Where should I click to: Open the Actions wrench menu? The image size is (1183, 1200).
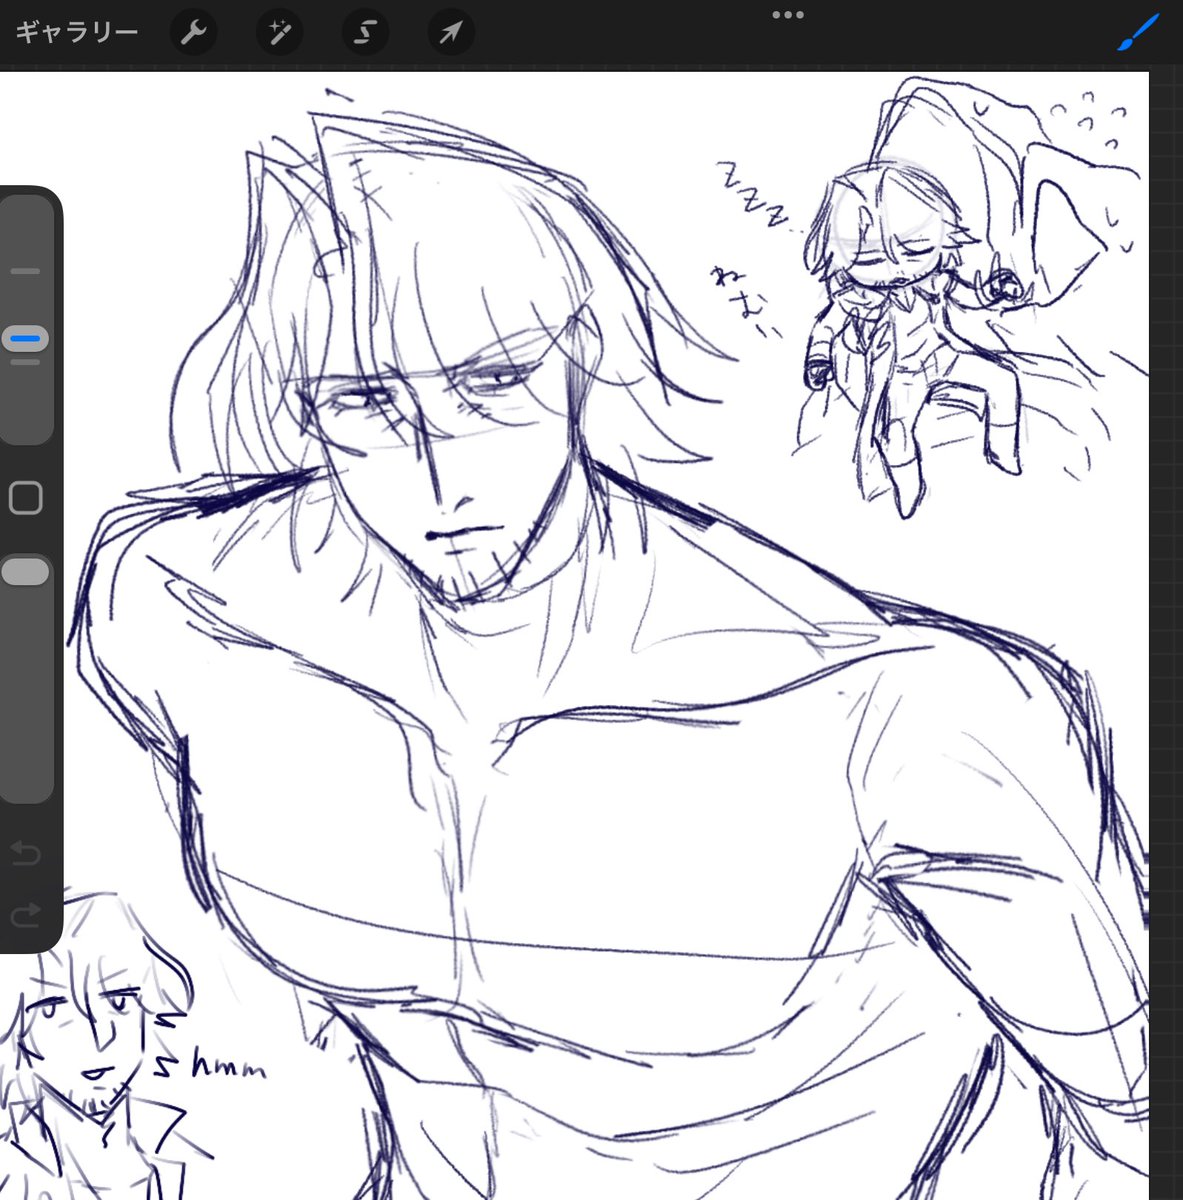click(193, 33)
